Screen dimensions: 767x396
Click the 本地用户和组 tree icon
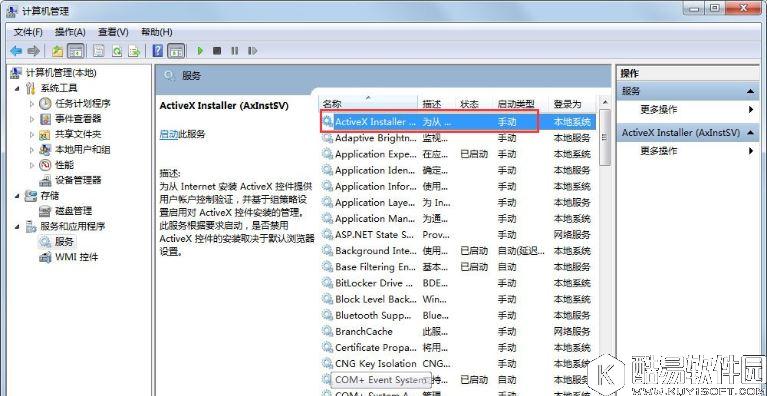click(x=45, y=150)
